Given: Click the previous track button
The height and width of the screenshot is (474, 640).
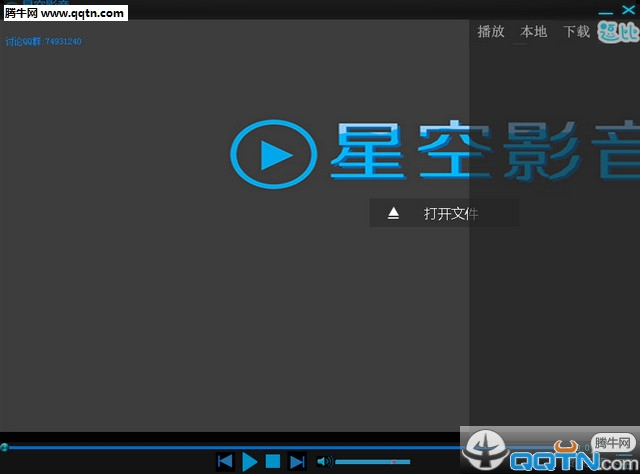Looking at the screenshot, I should tap(225, 462).
